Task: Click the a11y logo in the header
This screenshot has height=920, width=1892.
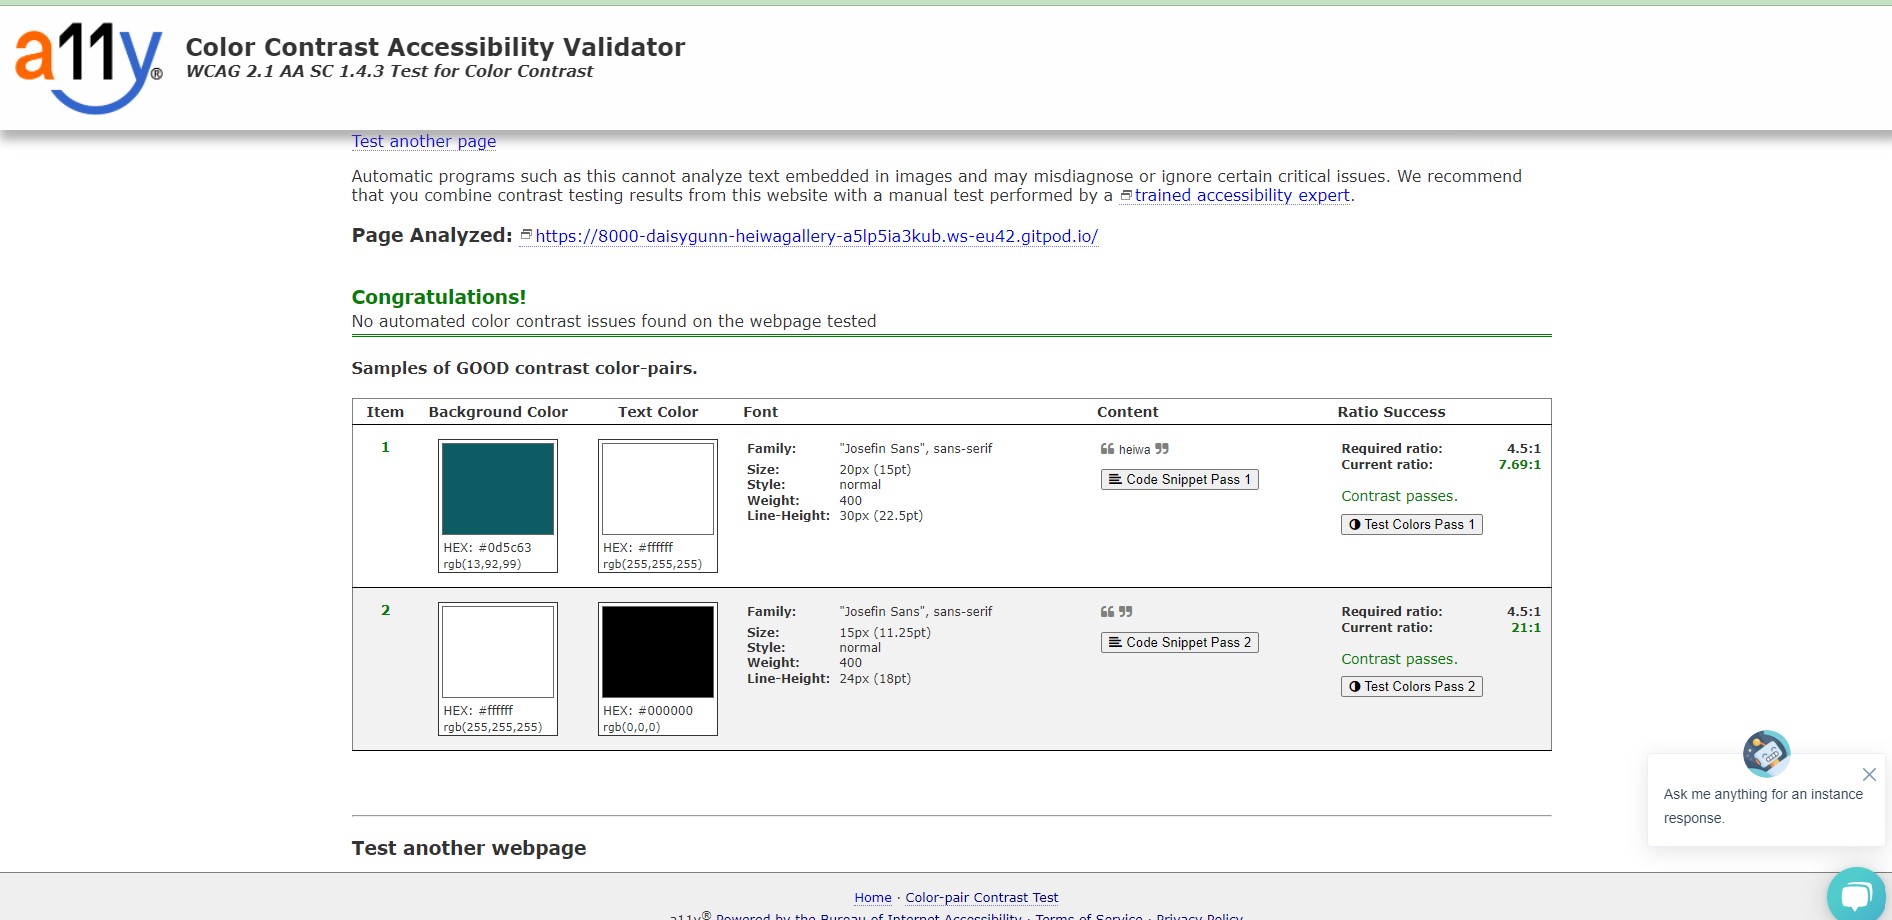Action: pos(88,68)
